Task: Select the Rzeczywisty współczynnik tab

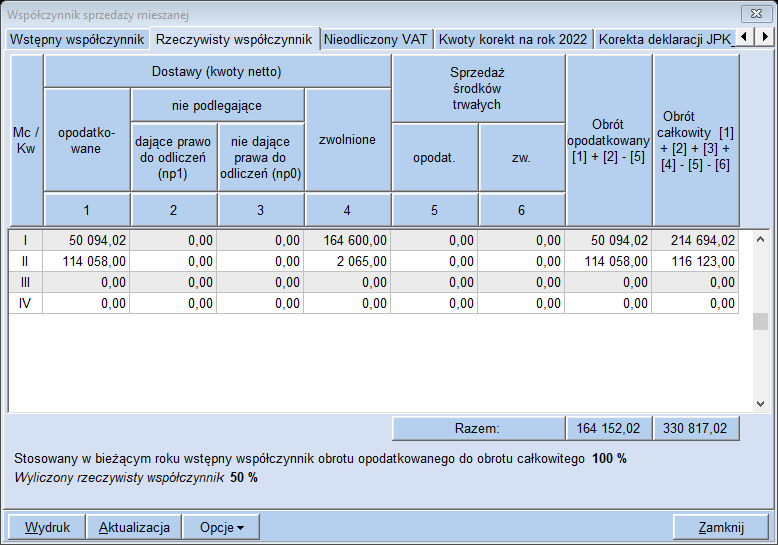Action: tap(233, 39)
